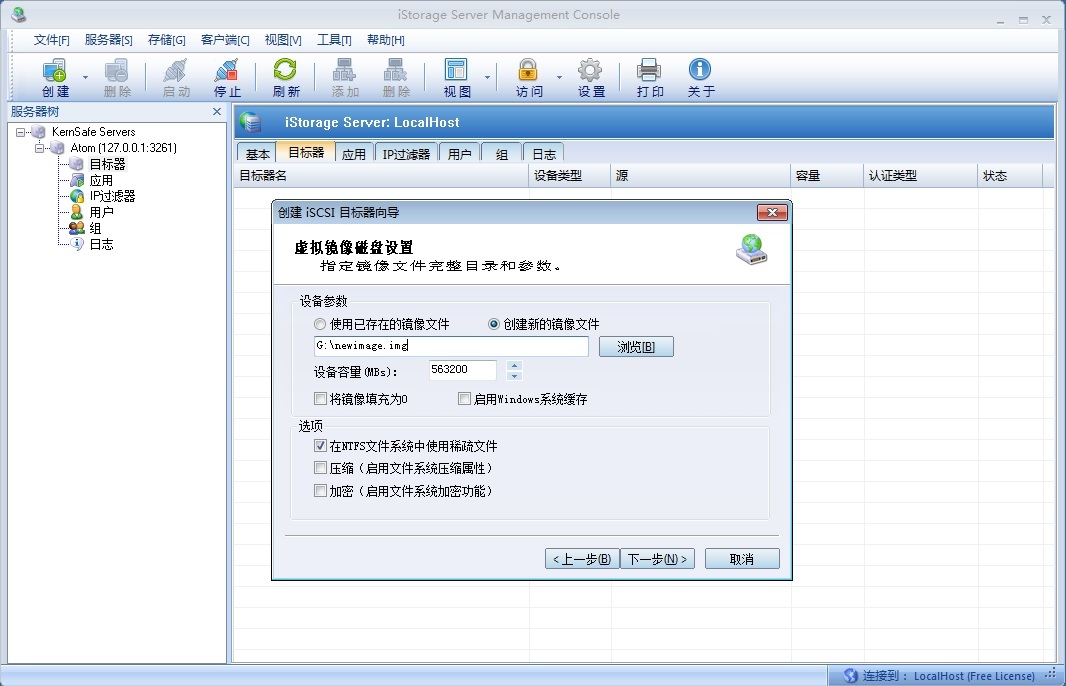Open 工具[T] menu
Image resolution: width=1066 pixels, height=686 pixels.
pos(334,40)
